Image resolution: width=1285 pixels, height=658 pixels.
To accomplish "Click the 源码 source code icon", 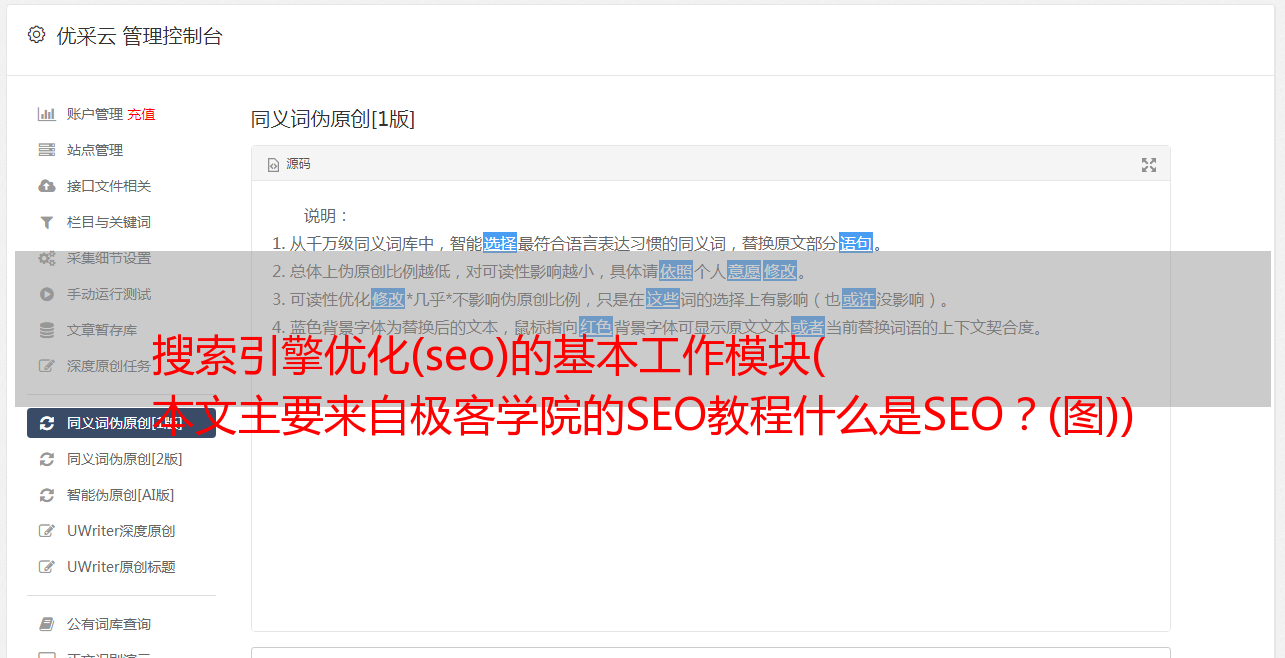I will coord(273,165).
